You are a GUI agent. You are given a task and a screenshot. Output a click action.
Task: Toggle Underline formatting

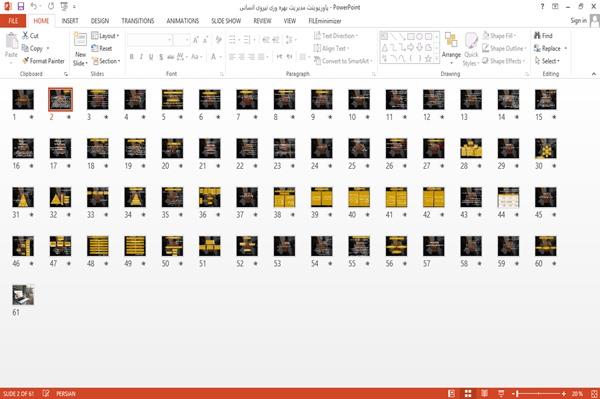coord(151,57)
